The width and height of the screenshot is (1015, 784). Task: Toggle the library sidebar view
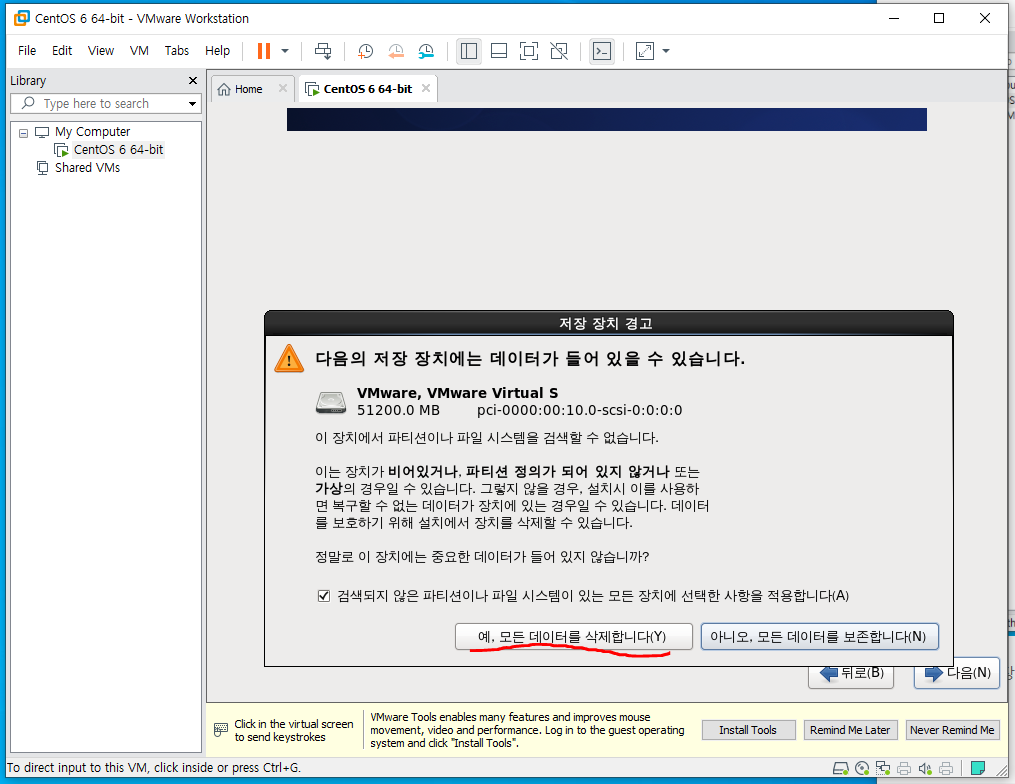469,51
